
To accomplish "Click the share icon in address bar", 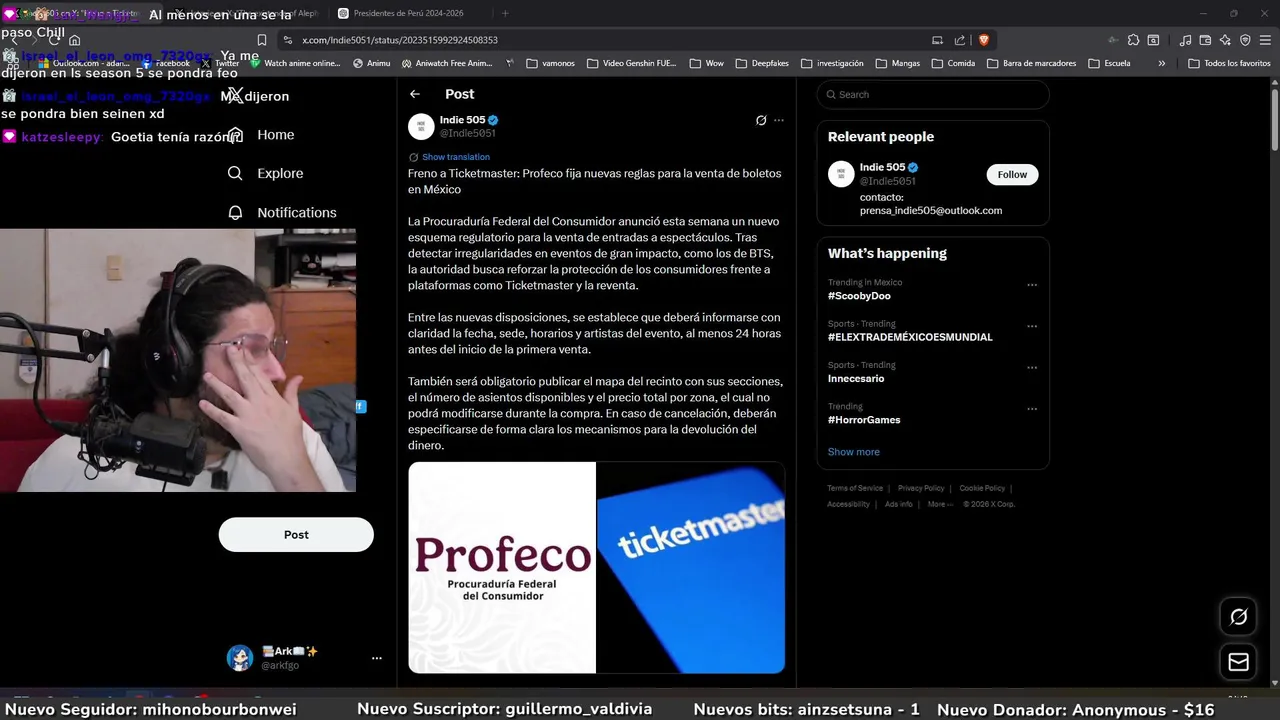I will click(x=960, y=40).
